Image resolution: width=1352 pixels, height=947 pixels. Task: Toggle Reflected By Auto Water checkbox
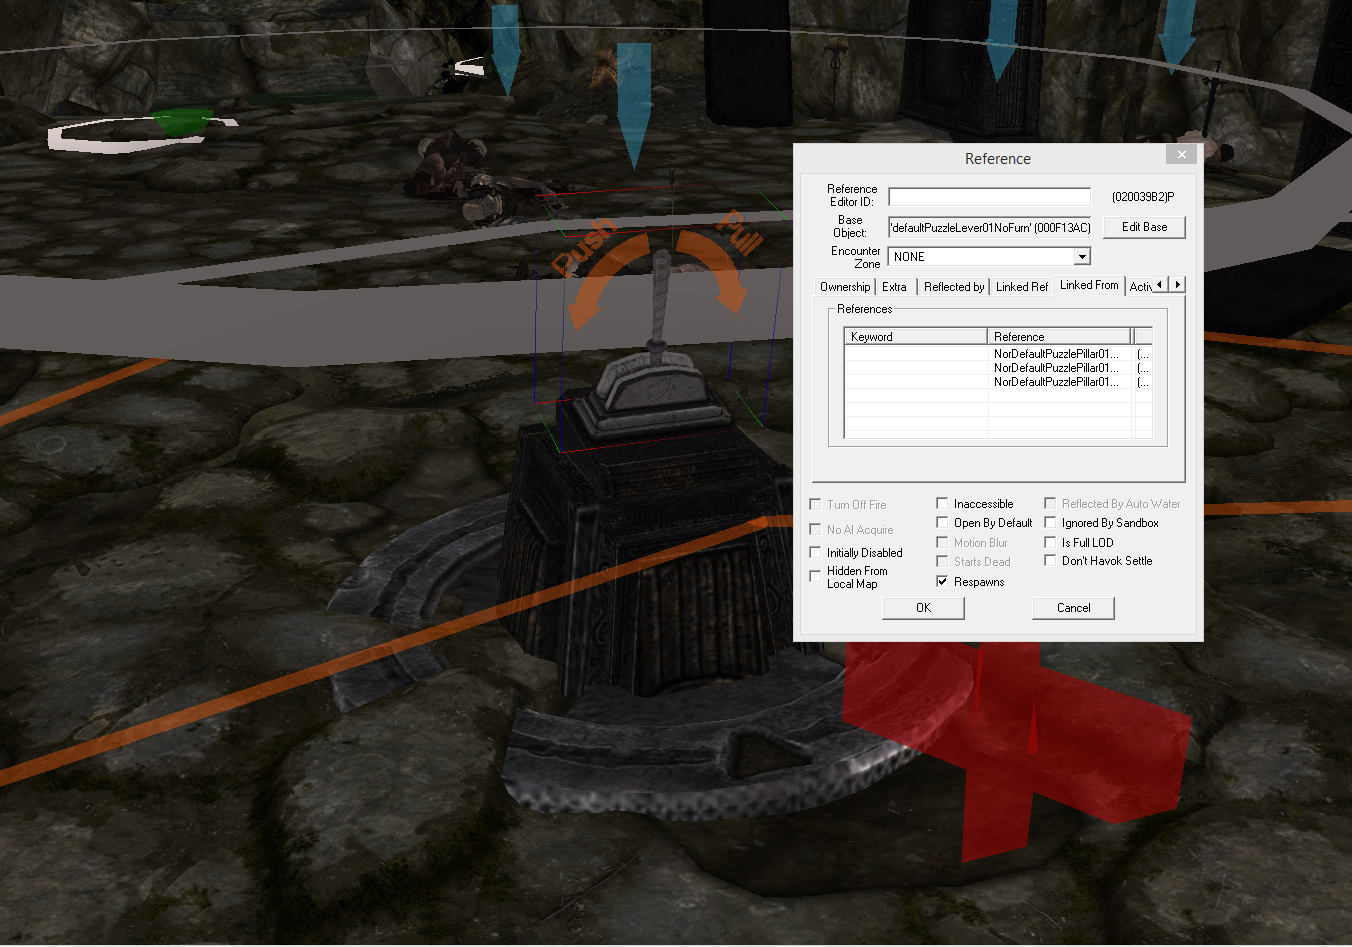coord(1050,503)
